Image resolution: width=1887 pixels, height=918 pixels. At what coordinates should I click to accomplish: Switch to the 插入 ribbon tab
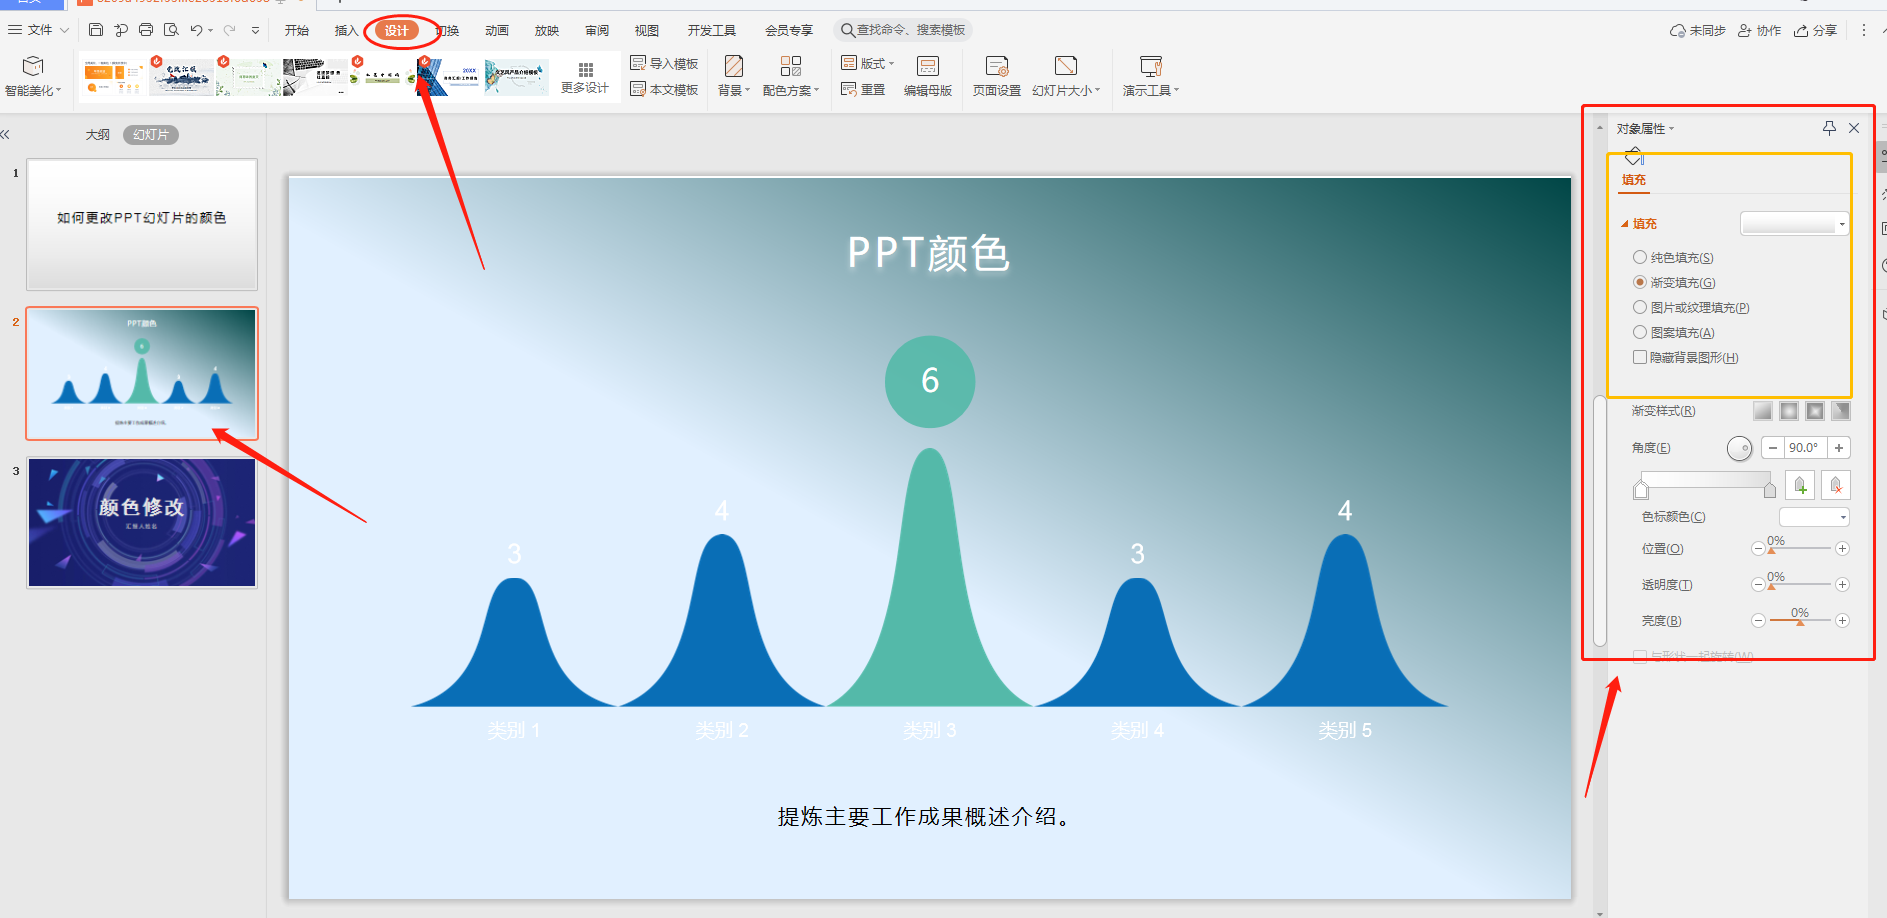[346, 31]
